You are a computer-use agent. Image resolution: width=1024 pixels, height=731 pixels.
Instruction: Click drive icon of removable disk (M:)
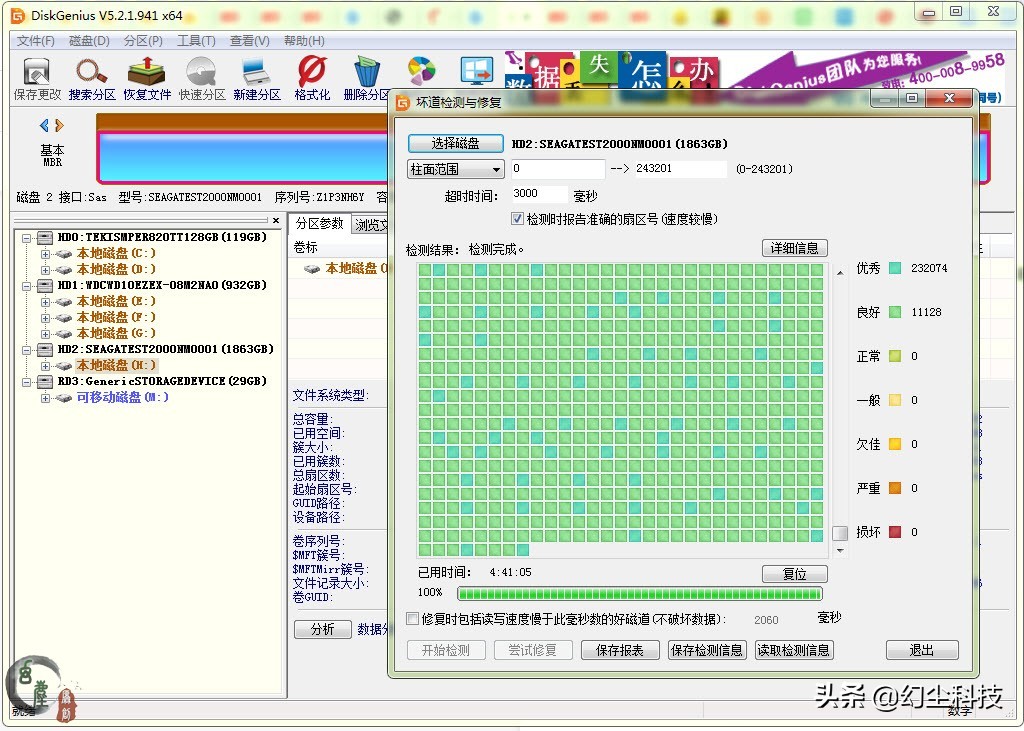tap(64, 398)
